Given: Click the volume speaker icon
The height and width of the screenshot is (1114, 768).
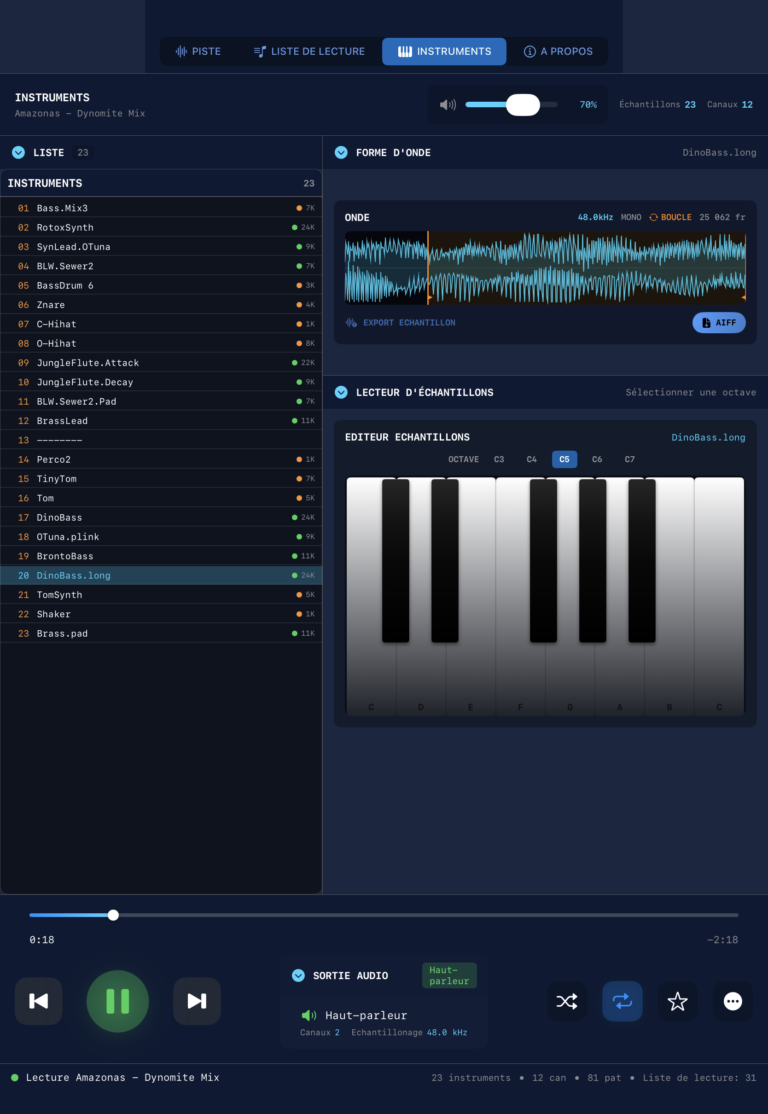Looking at the screenshot, I should pos(448,105).
